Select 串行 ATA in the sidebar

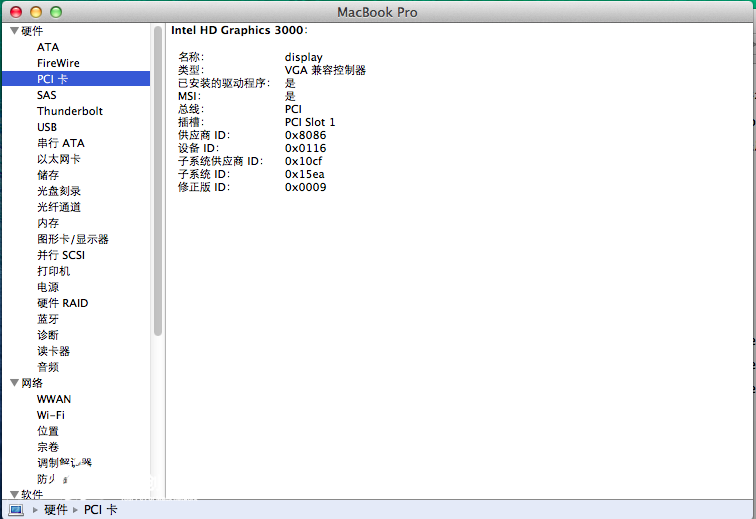[60, 143]
